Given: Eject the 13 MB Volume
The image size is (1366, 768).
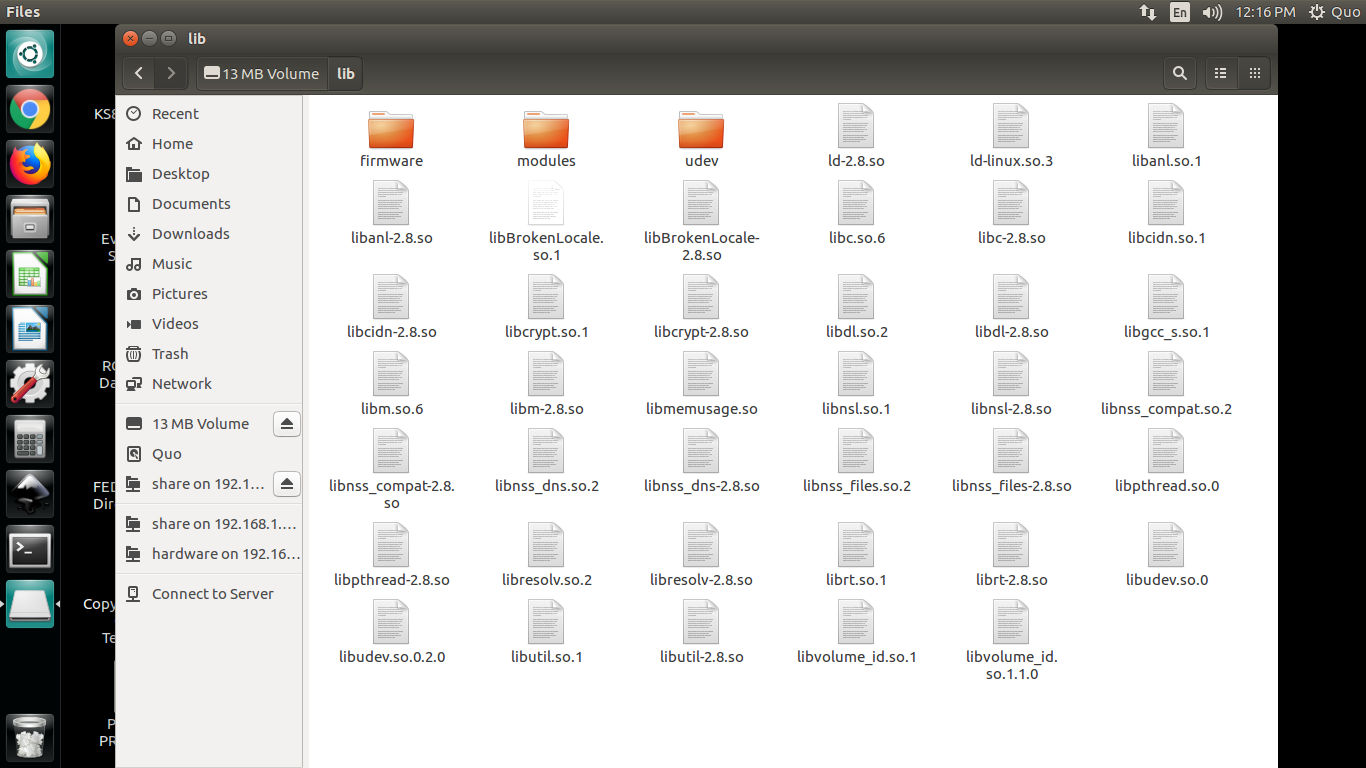Looking at the screenshot, I should point(287,424).
